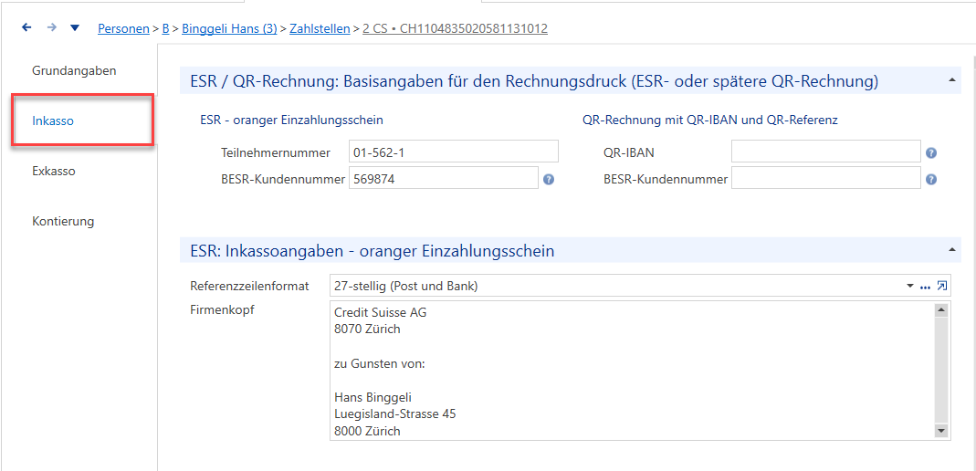Open the Kontierung tab
976x471 pixels.
(63, 221)
